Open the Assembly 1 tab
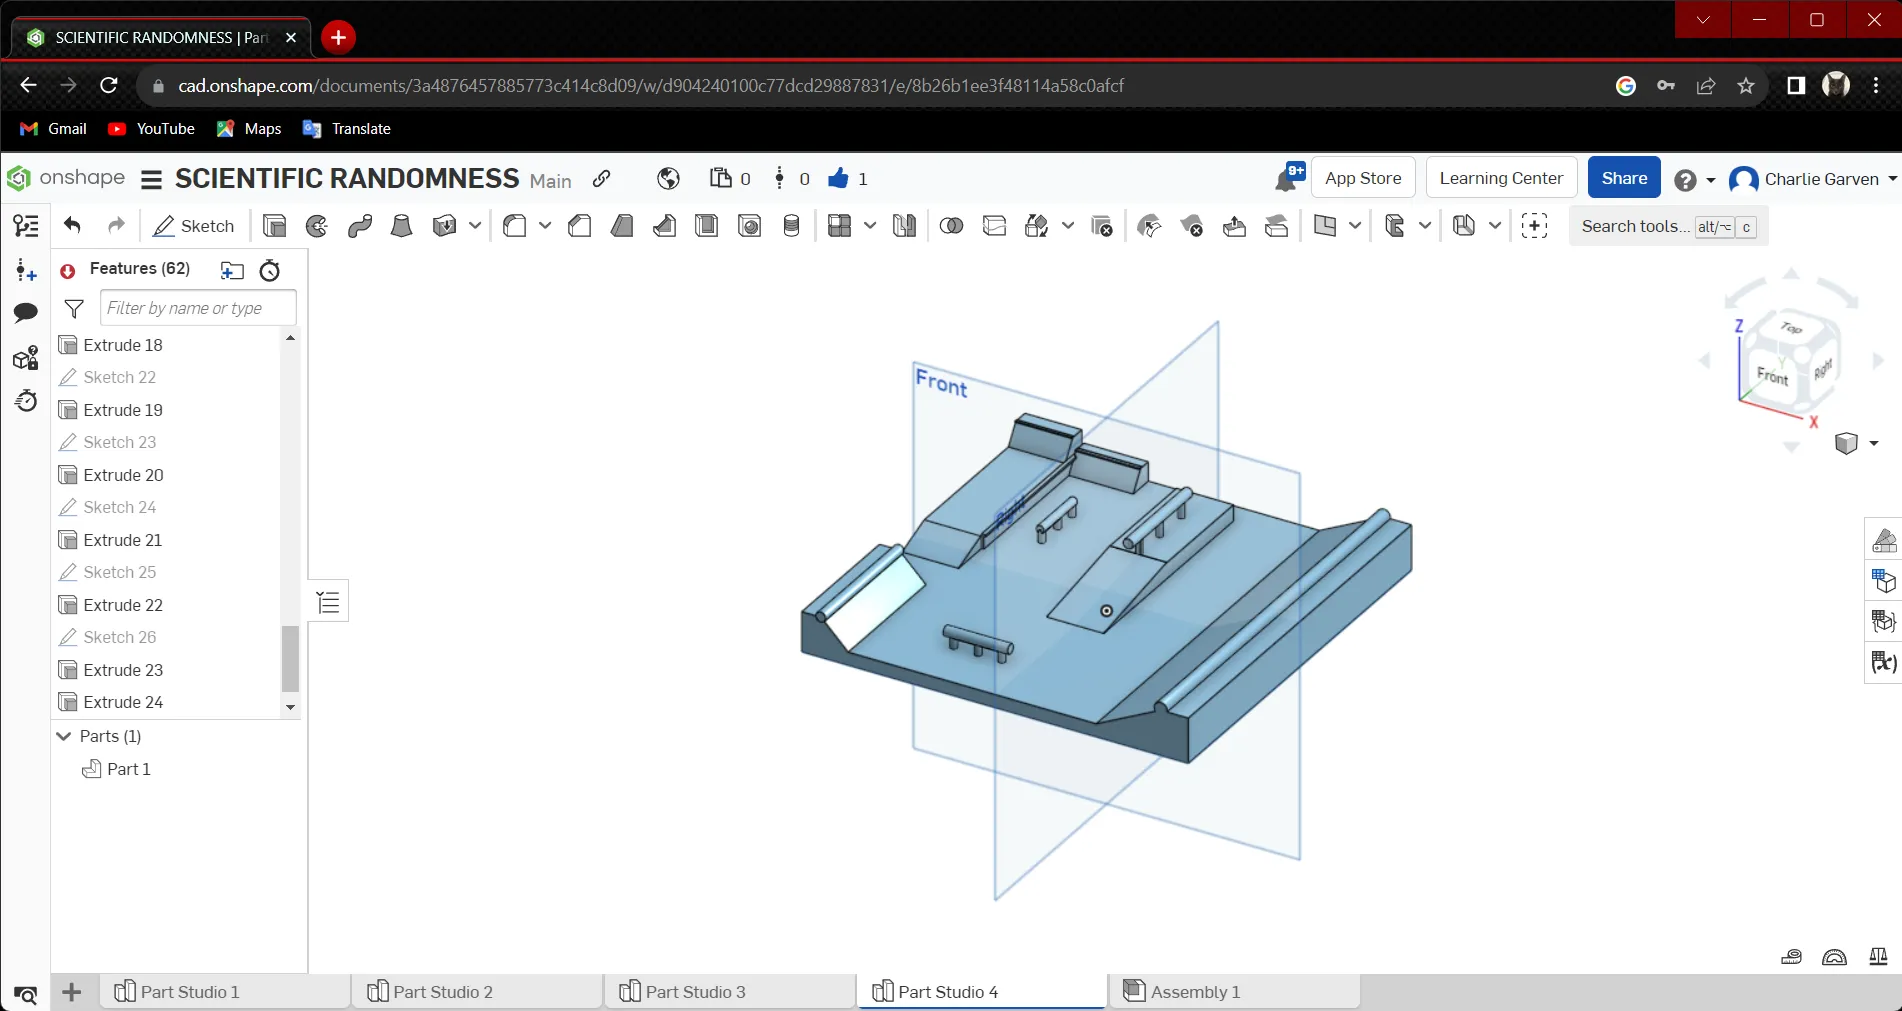Screen dimensions: 1902x1011 point(1195,992)
